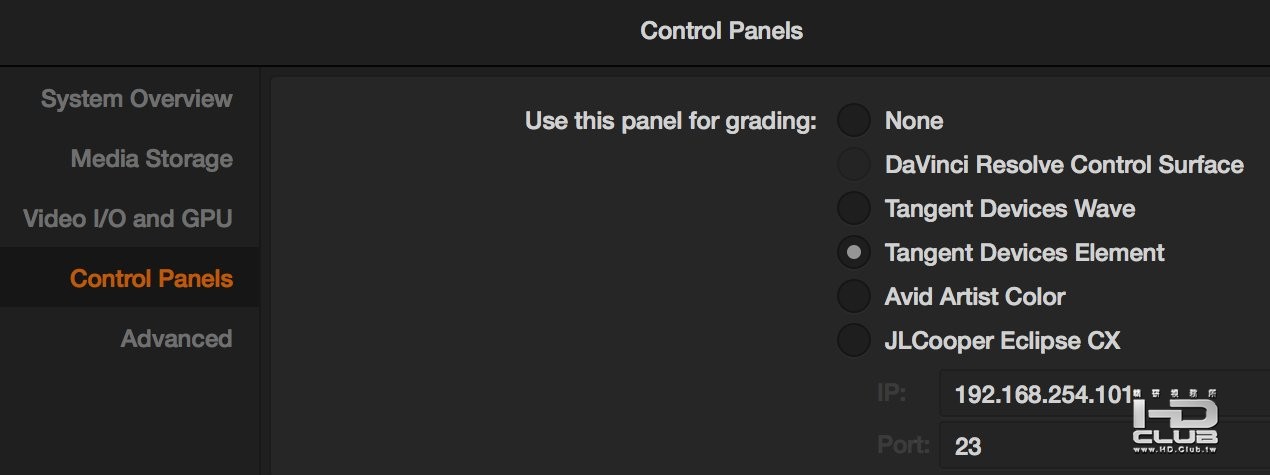Click the Control Panels window title

tap(721, 31)
